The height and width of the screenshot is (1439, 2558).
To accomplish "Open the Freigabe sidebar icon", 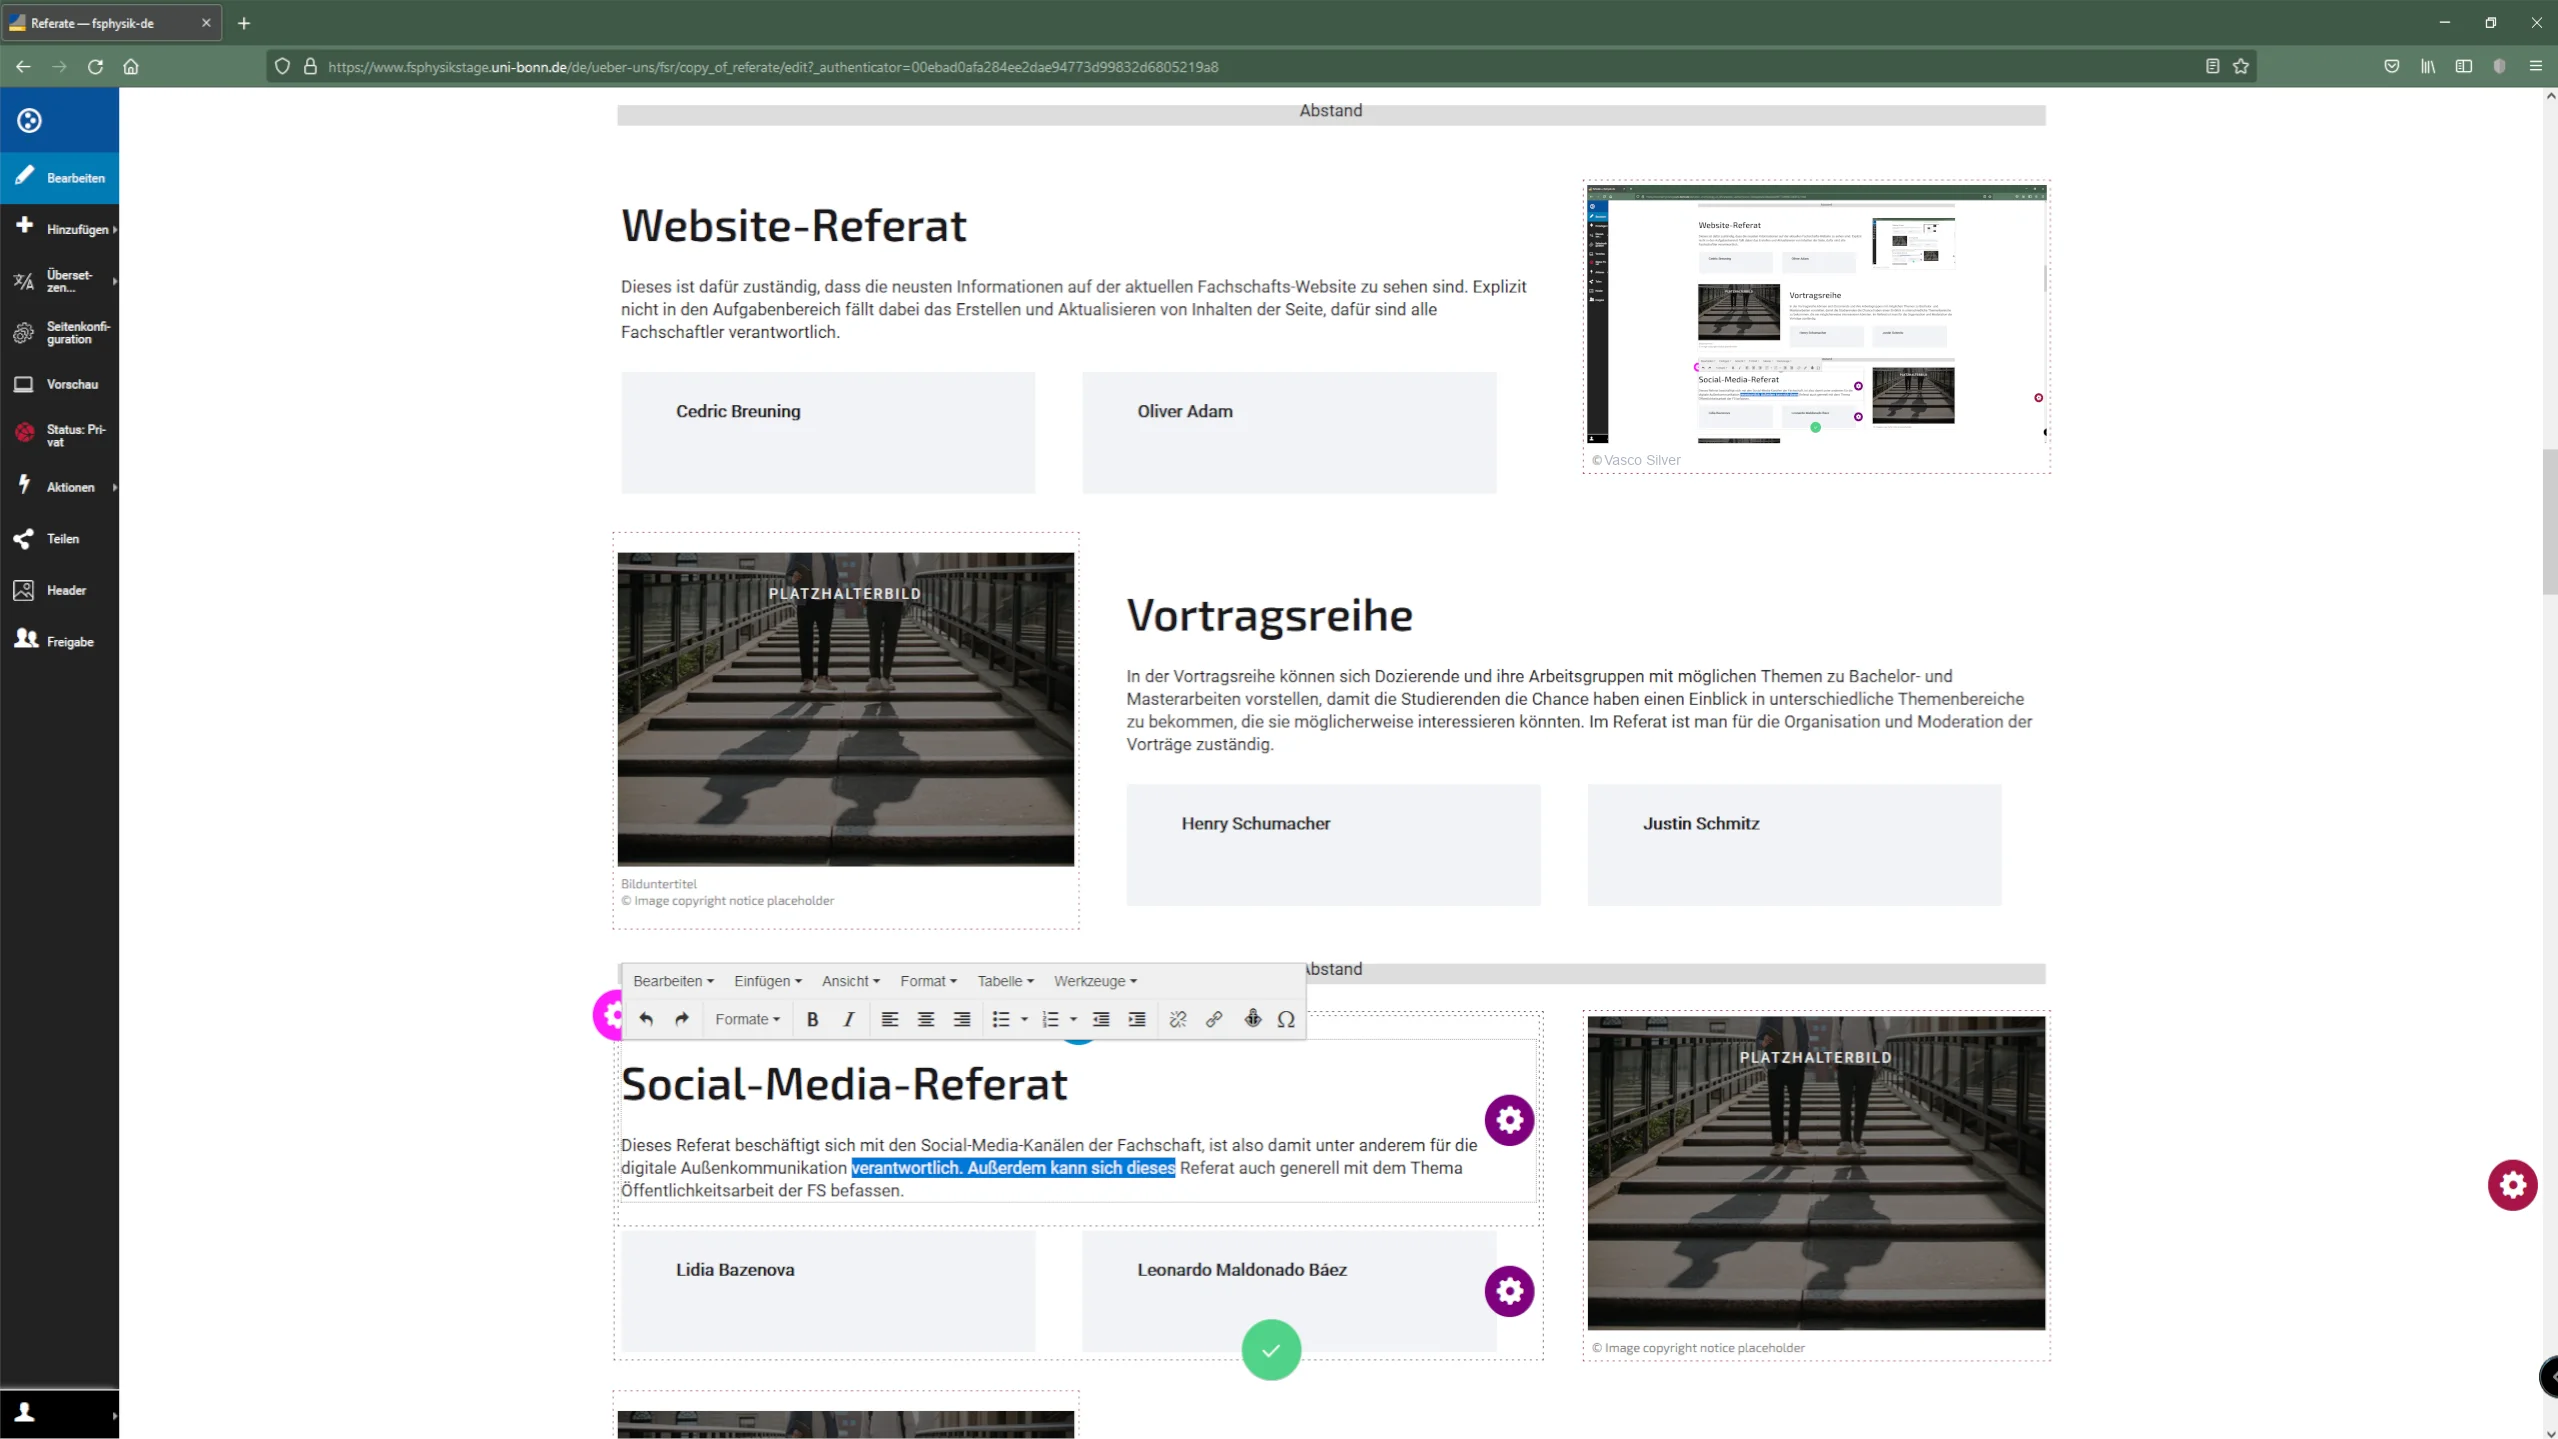I will pyautogui.click(x=25, y=640).
